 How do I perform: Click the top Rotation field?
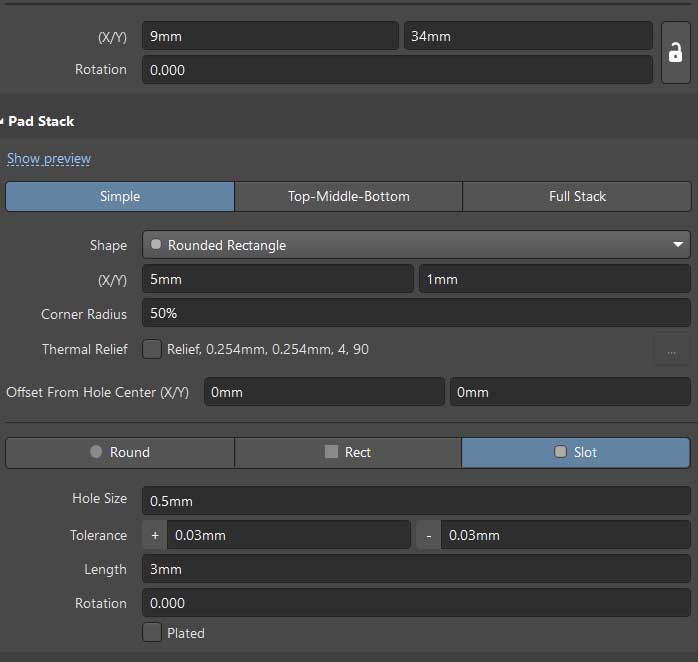coord(397,70)
